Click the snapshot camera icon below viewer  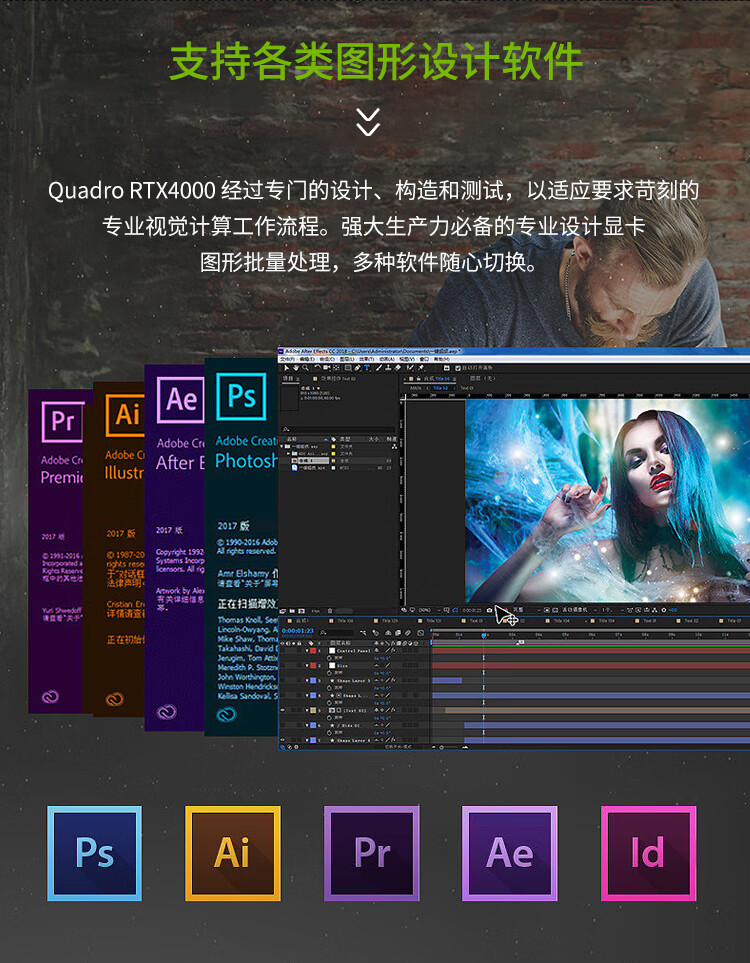click(x=490, y=610)
